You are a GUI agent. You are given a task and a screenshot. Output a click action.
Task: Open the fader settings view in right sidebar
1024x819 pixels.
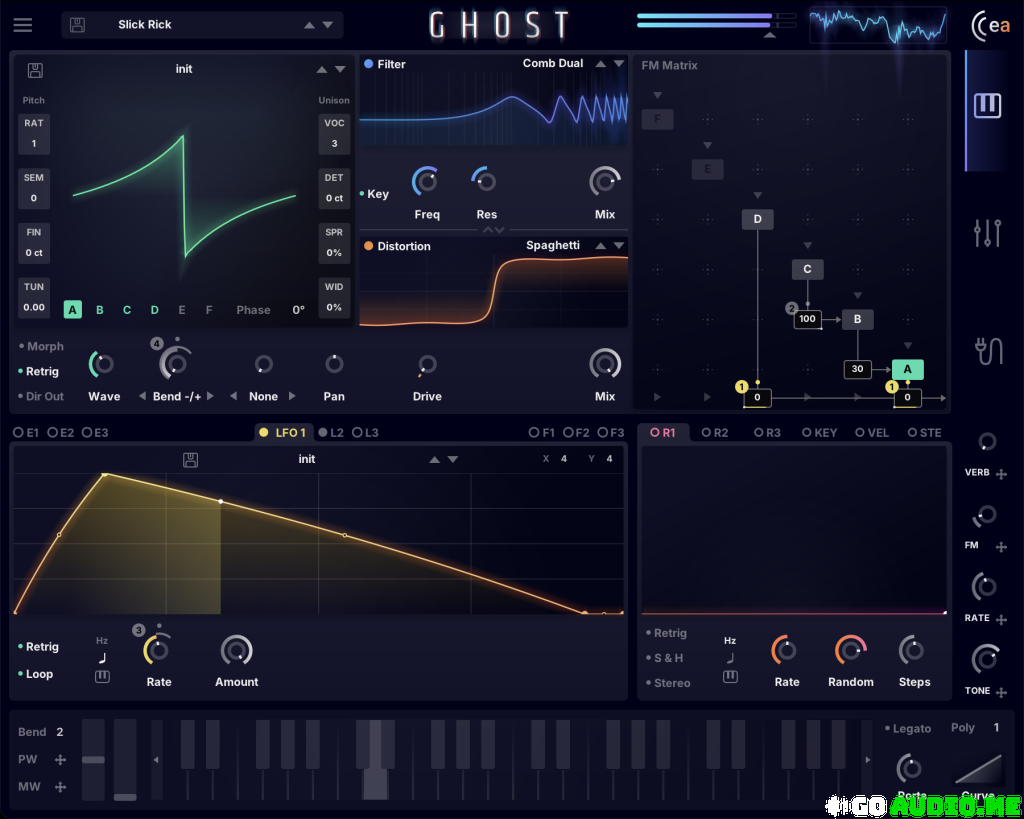coord(988,232)
